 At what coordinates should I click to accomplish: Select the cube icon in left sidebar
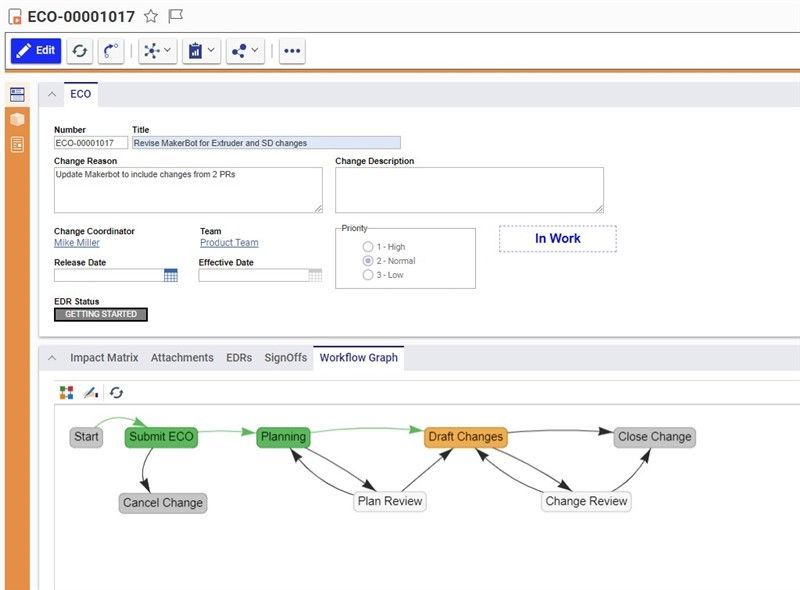[17, 119]
